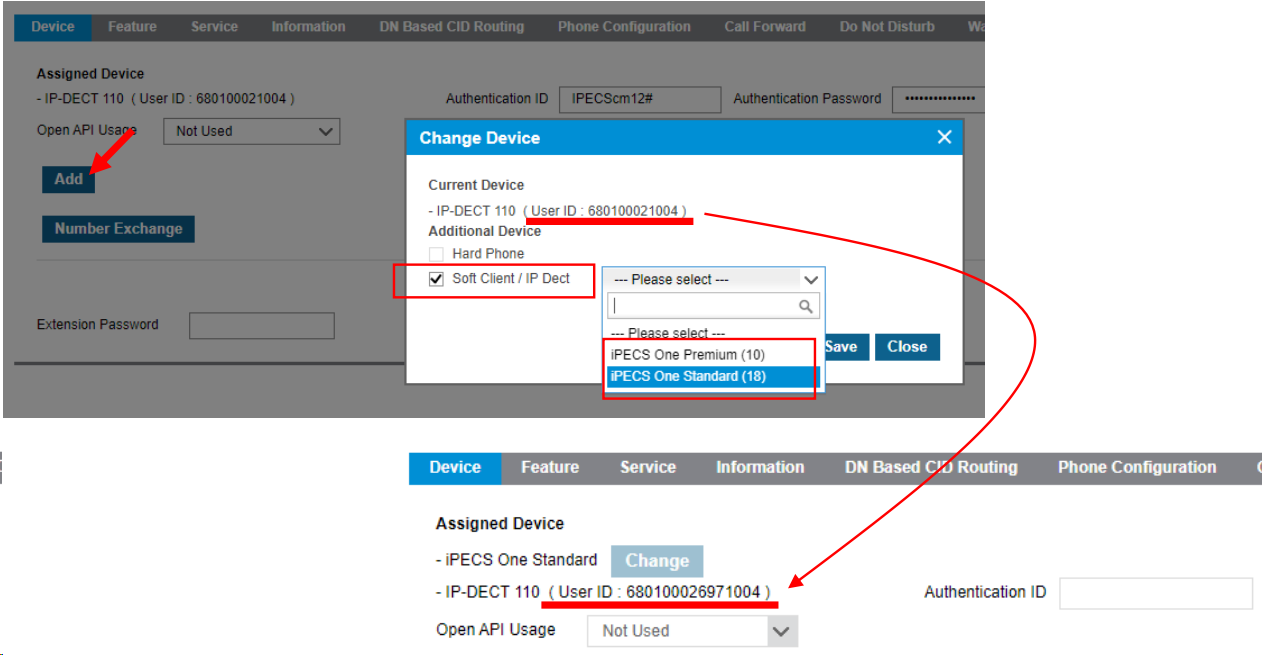
Task: Open Service tab in lower panel
Action: click(648, 467)
